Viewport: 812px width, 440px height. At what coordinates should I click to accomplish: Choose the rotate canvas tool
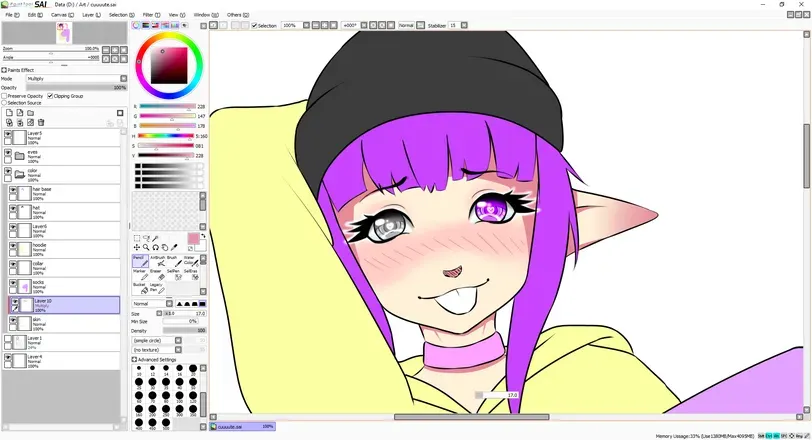tap(155, 247)
